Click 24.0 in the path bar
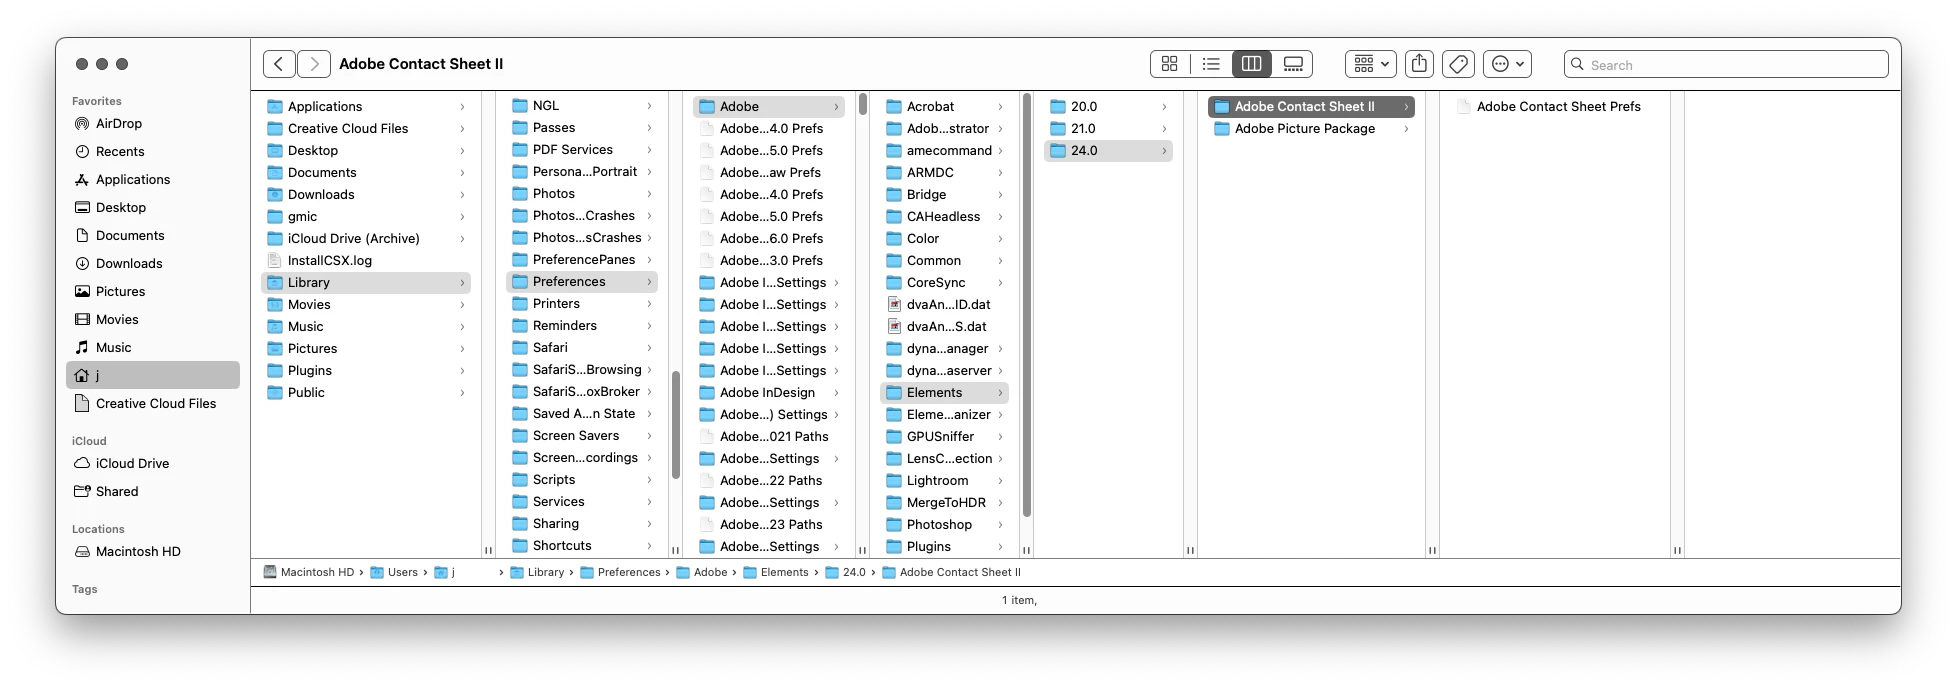The height and width of the screenshot is (688, 1957). (x=845, y=573)
